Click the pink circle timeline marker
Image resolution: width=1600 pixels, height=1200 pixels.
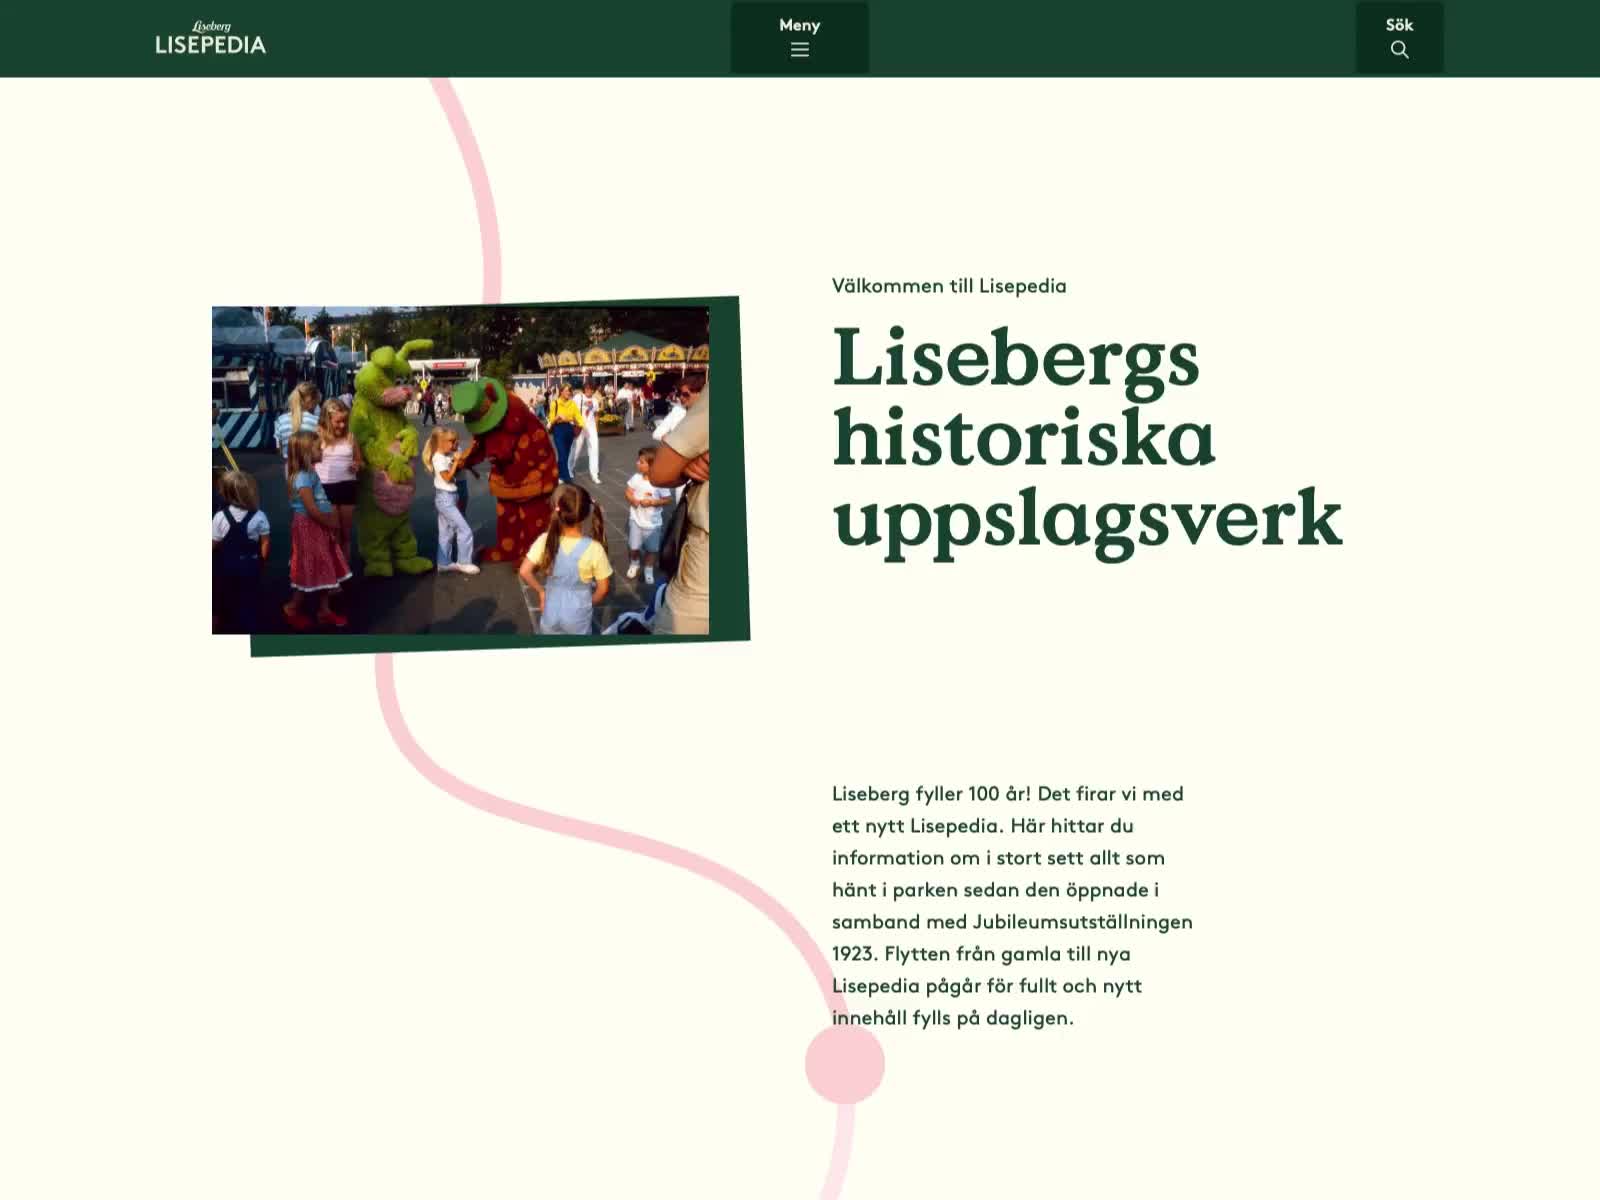tap(845, 1064)
